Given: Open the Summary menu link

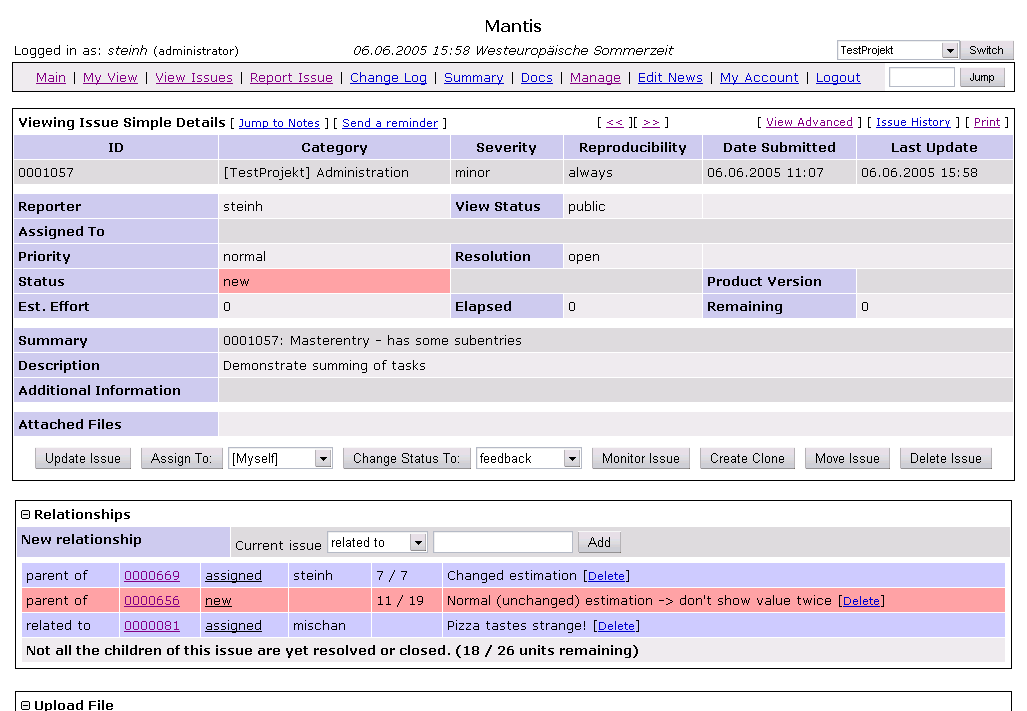Looking at the screenshot, I should click(x=473, y=77).
